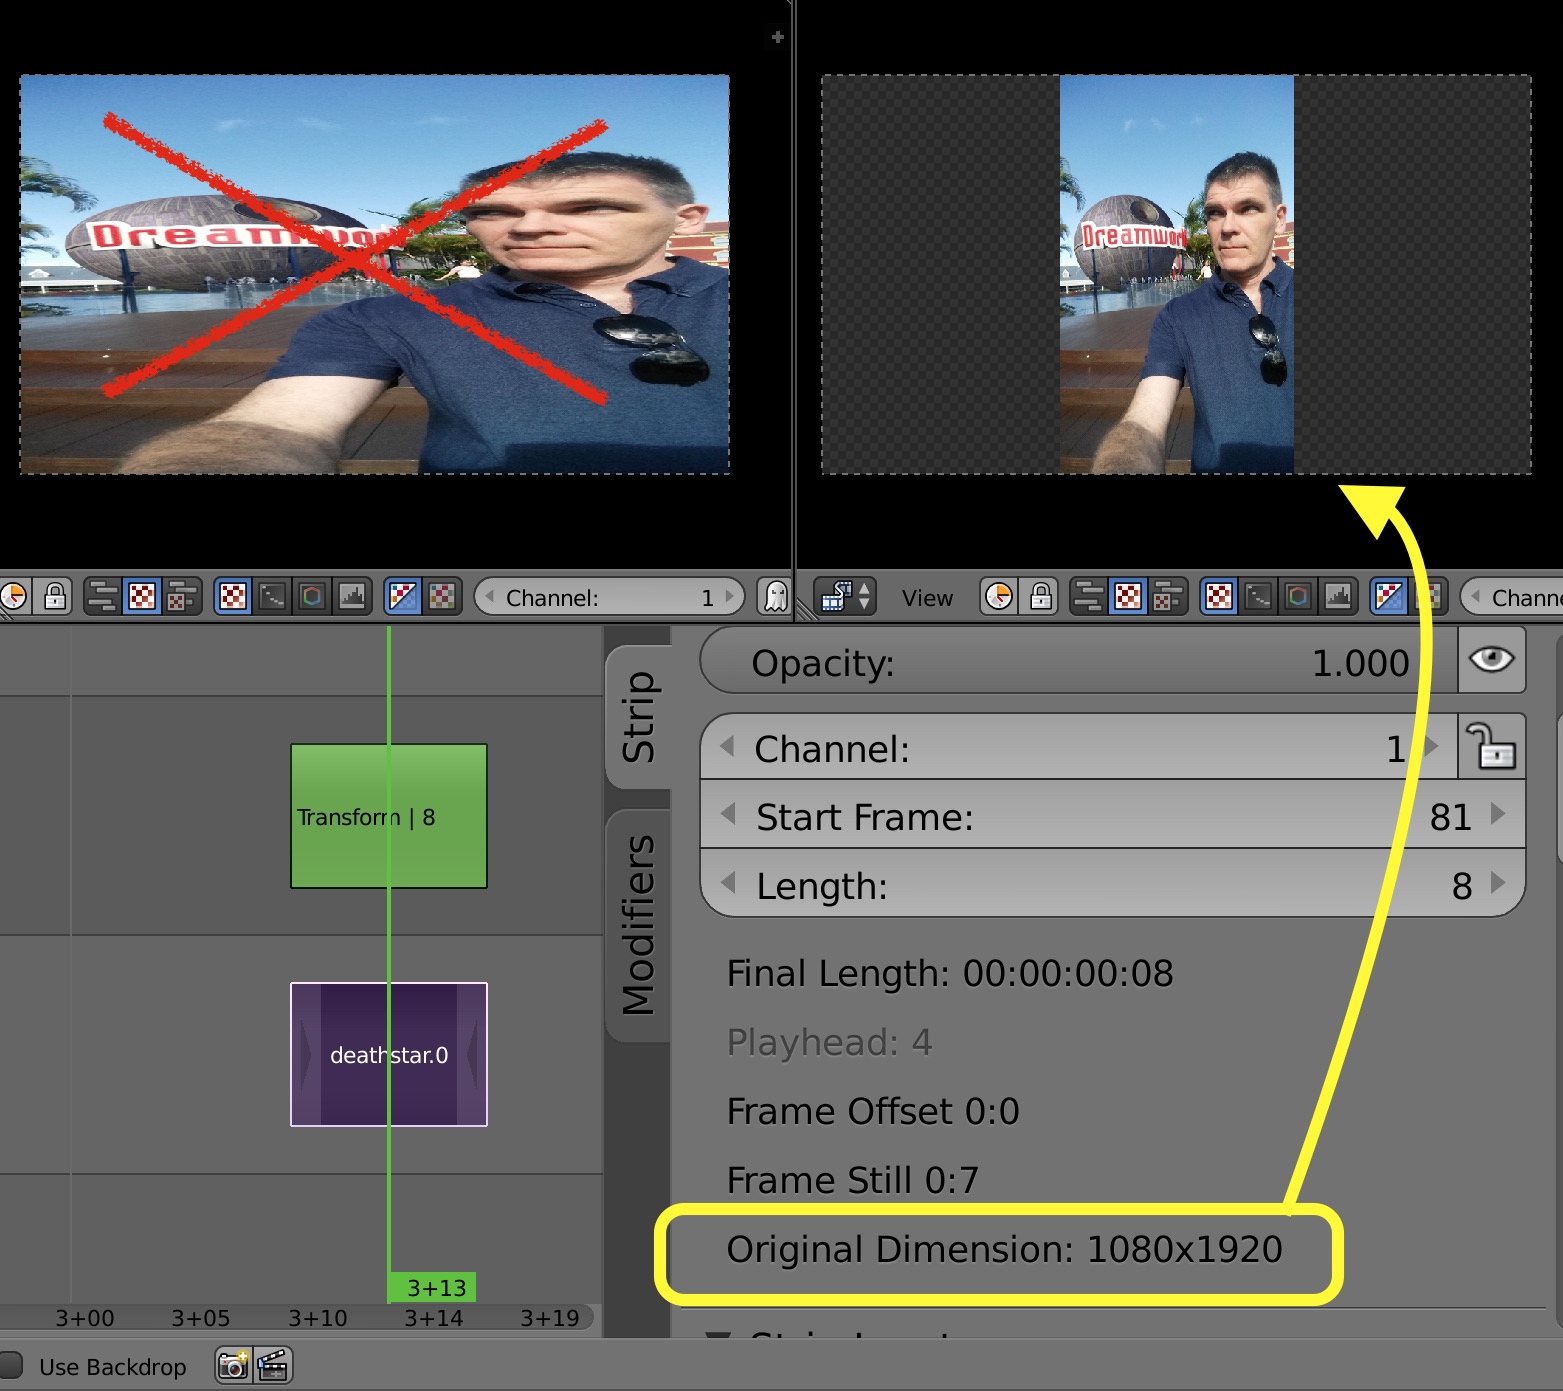The width and height of the screenshot is (1563, 1391).
Task: Switch to the Strip tab
Action: pyautogui.click(x=638, y=716)
